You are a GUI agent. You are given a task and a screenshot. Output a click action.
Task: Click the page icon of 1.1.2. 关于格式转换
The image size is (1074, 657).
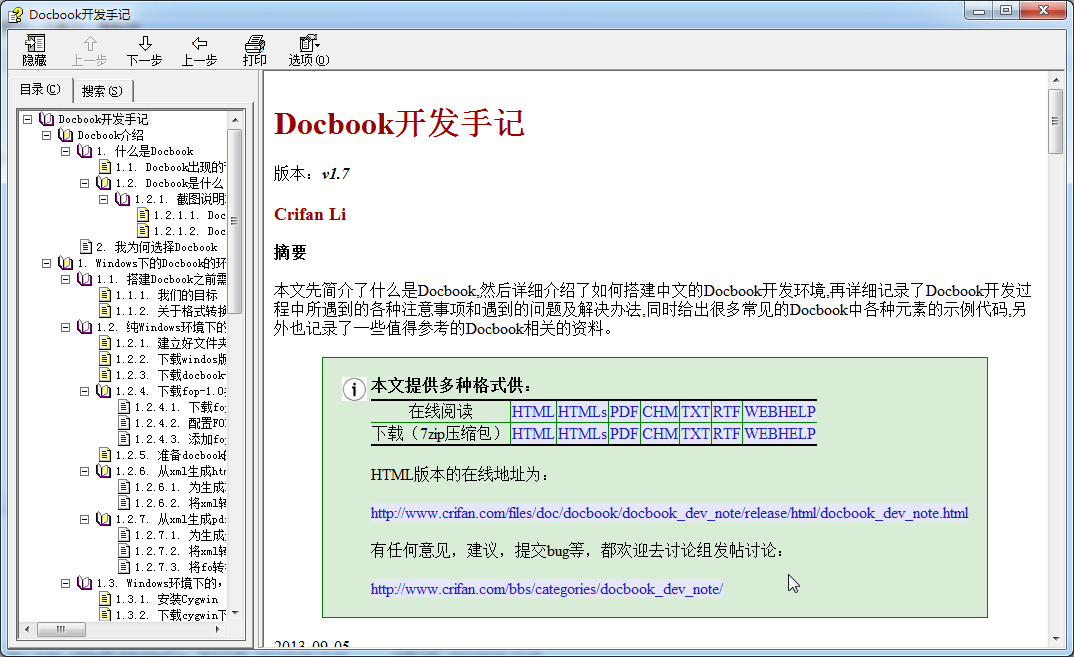tap(105, 311)
